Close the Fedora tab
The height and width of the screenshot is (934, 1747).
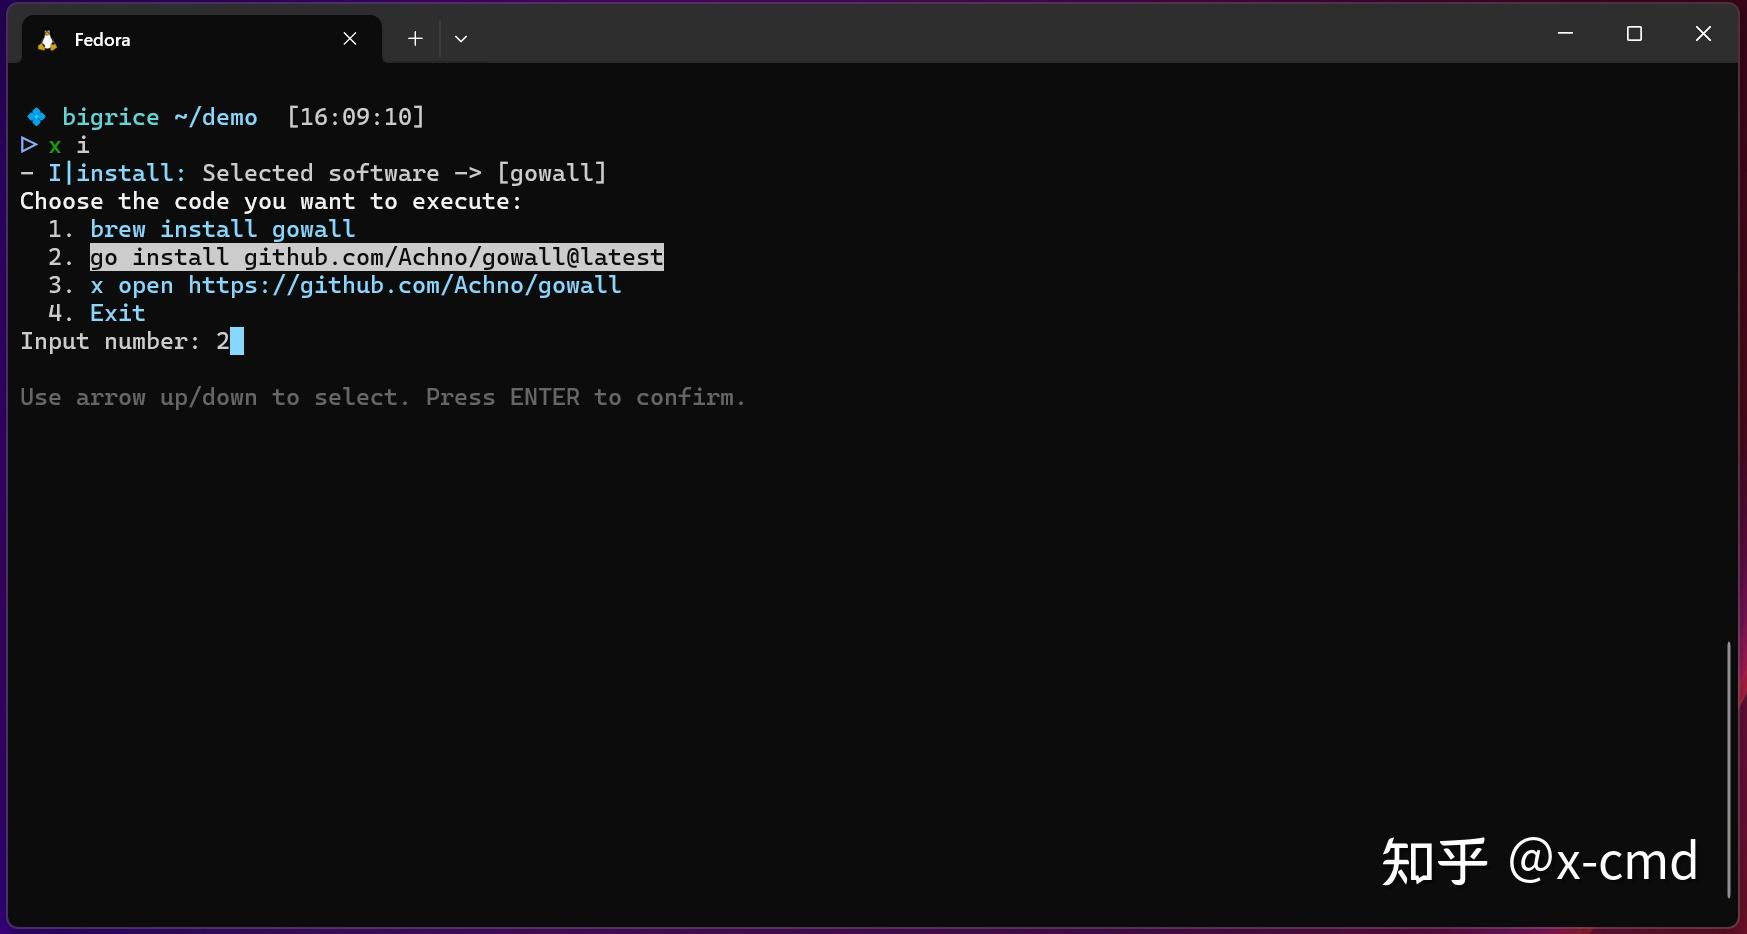(x=350, y=39)
